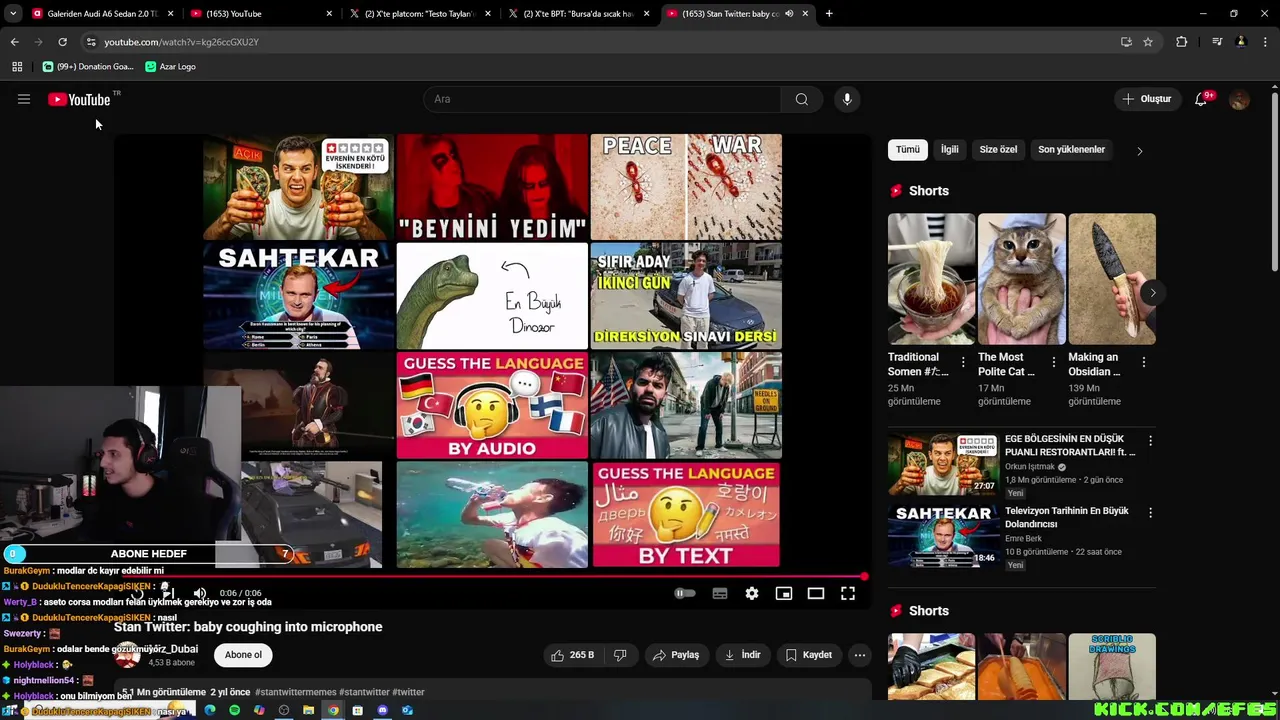Viewport: 1280px width, 720px height.
Task: Download the video with İndir
Action: (x=742, y=655)
